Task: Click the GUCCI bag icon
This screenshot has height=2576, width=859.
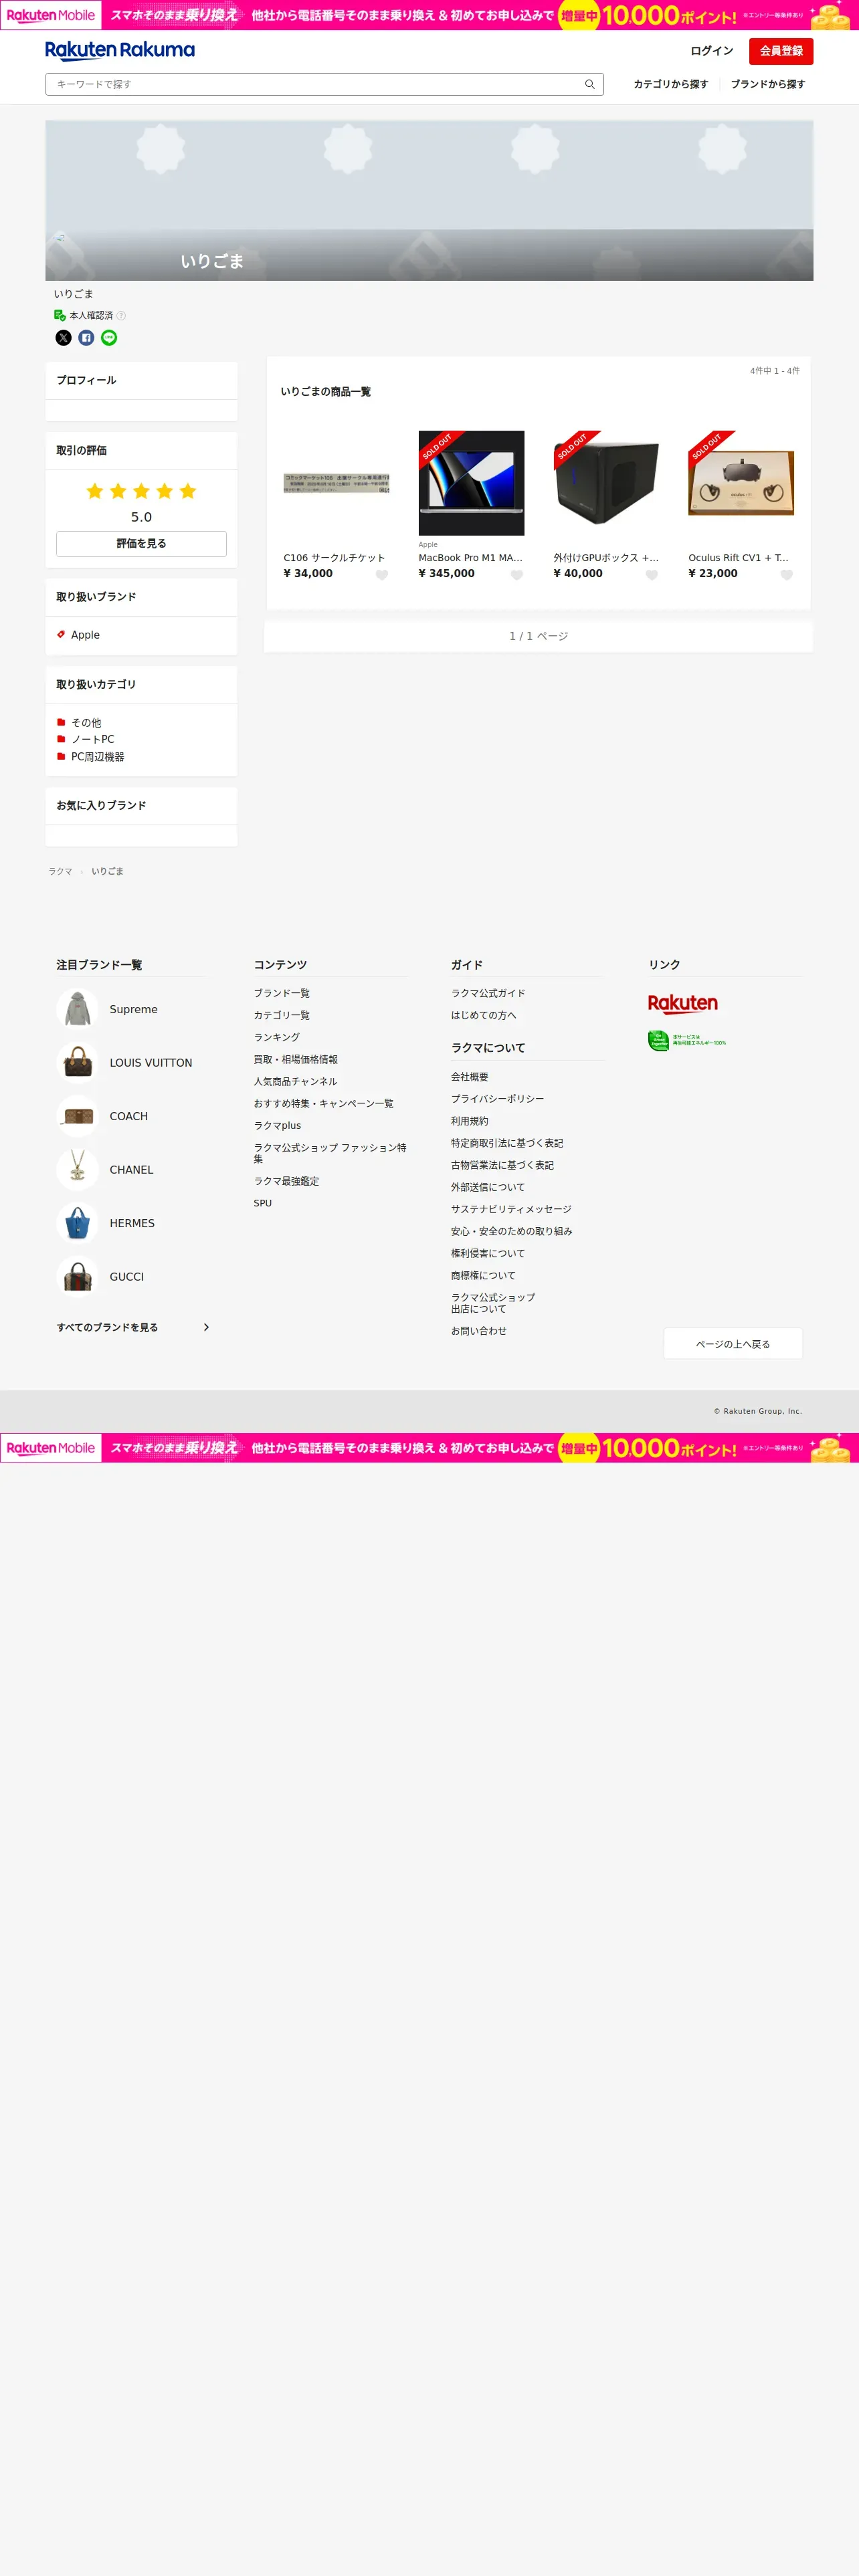Action: (78, 1277)
